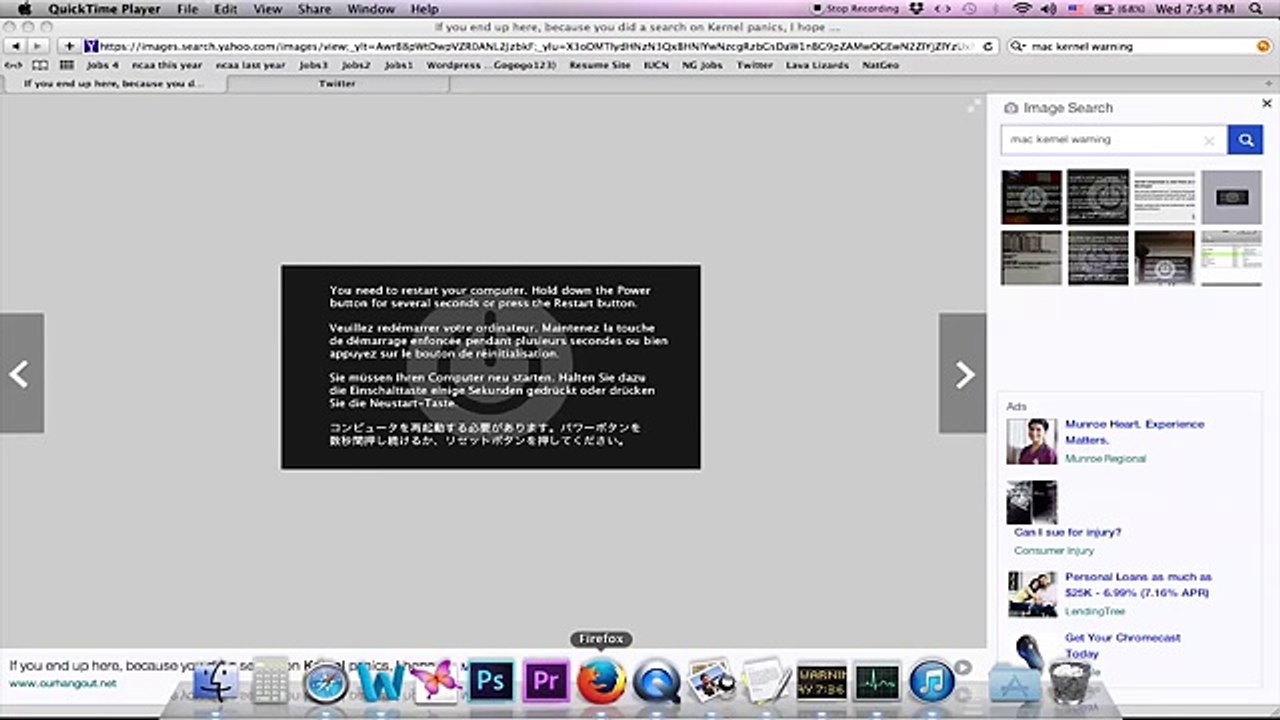Click the Firefox icon in dock
This screenshot has height=720, width=1280.
pos(601,682)
